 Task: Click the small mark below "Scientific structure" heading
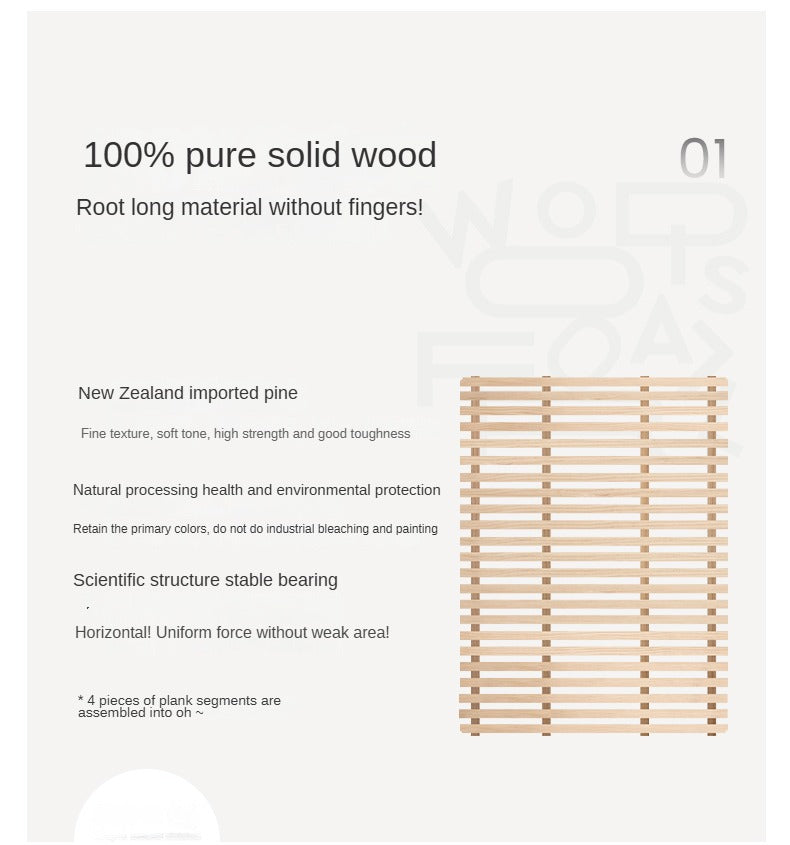tap(88, 608)
